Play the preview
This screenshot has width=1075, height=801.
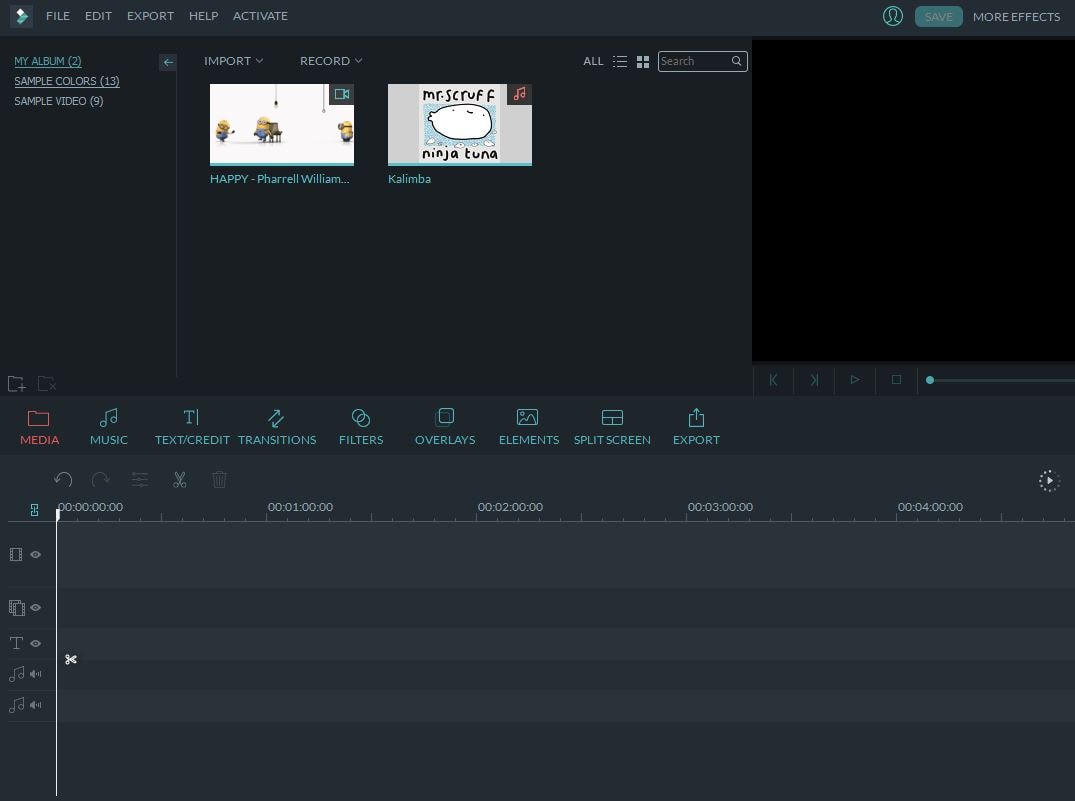click(854, 380)
